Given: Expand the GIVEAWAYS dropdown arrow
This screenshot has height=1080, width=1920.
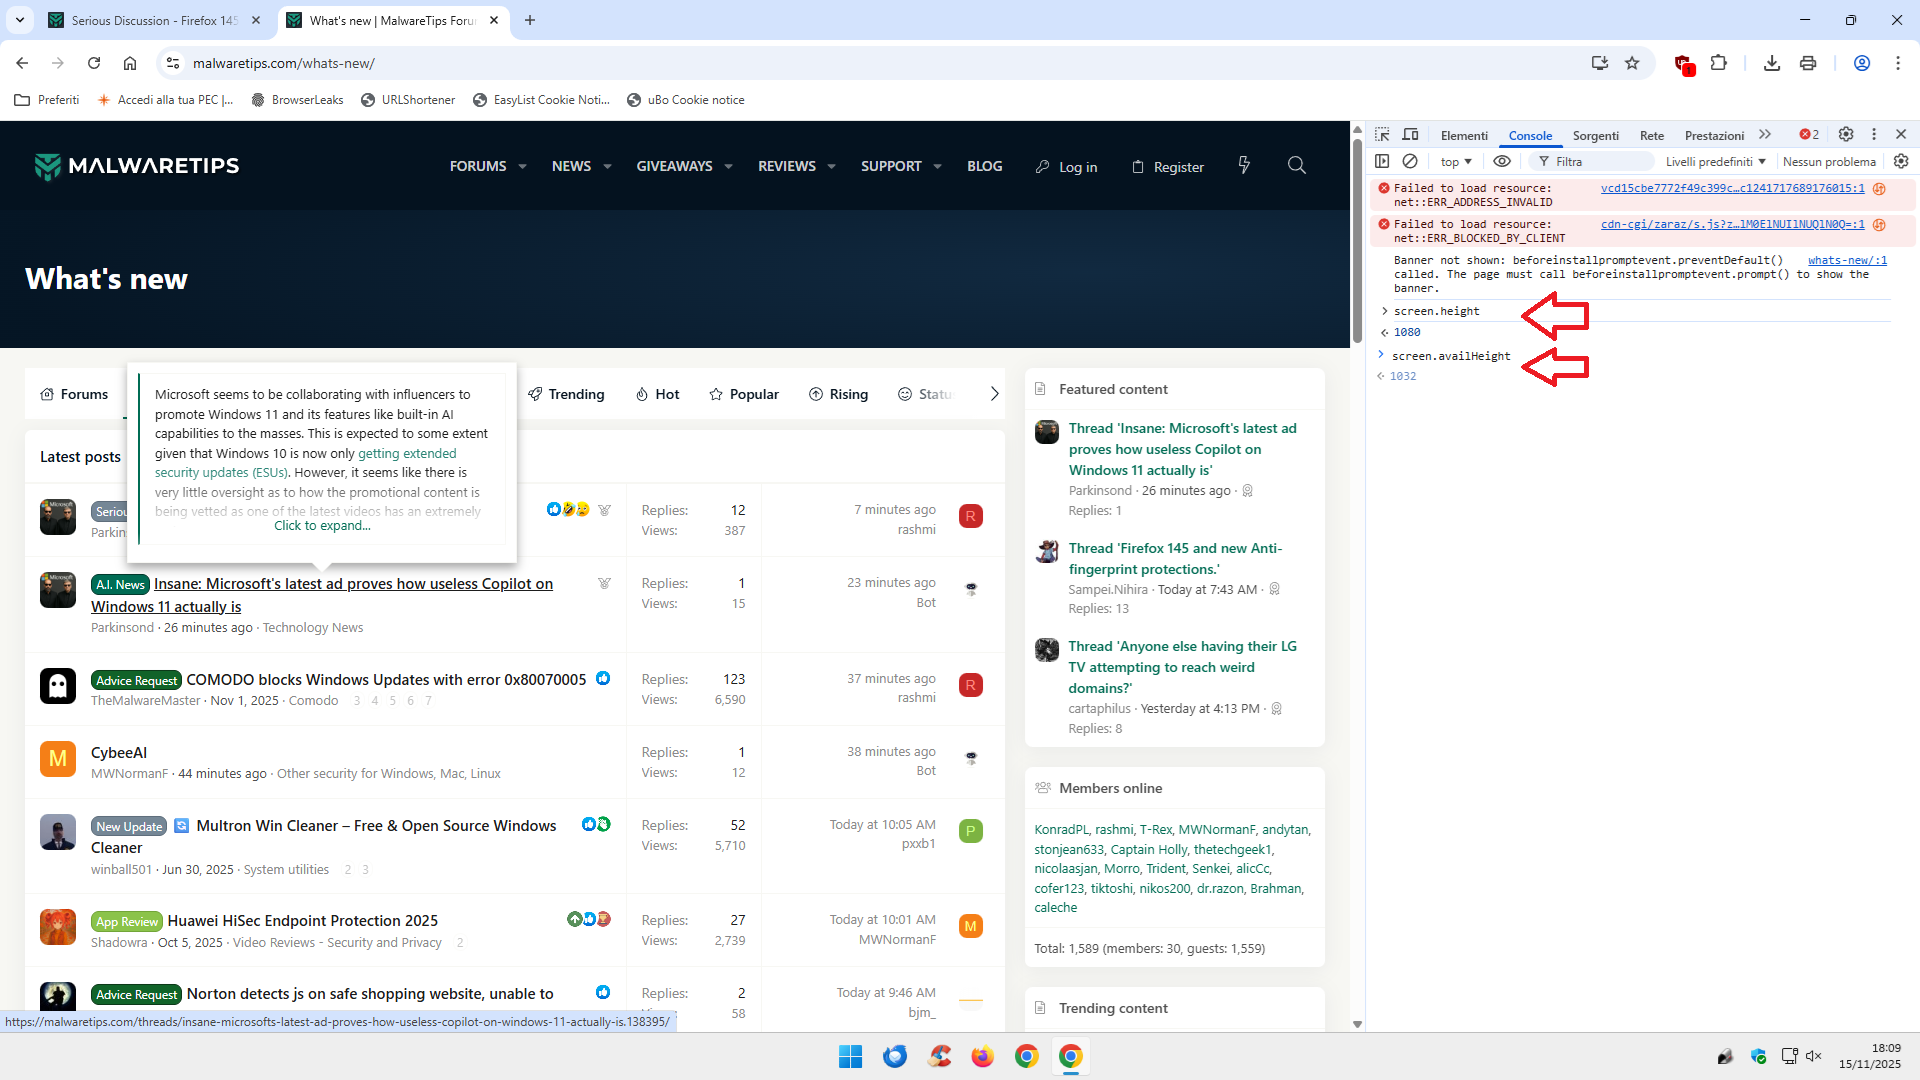Looking at the screenshot, I should (729, 167).
